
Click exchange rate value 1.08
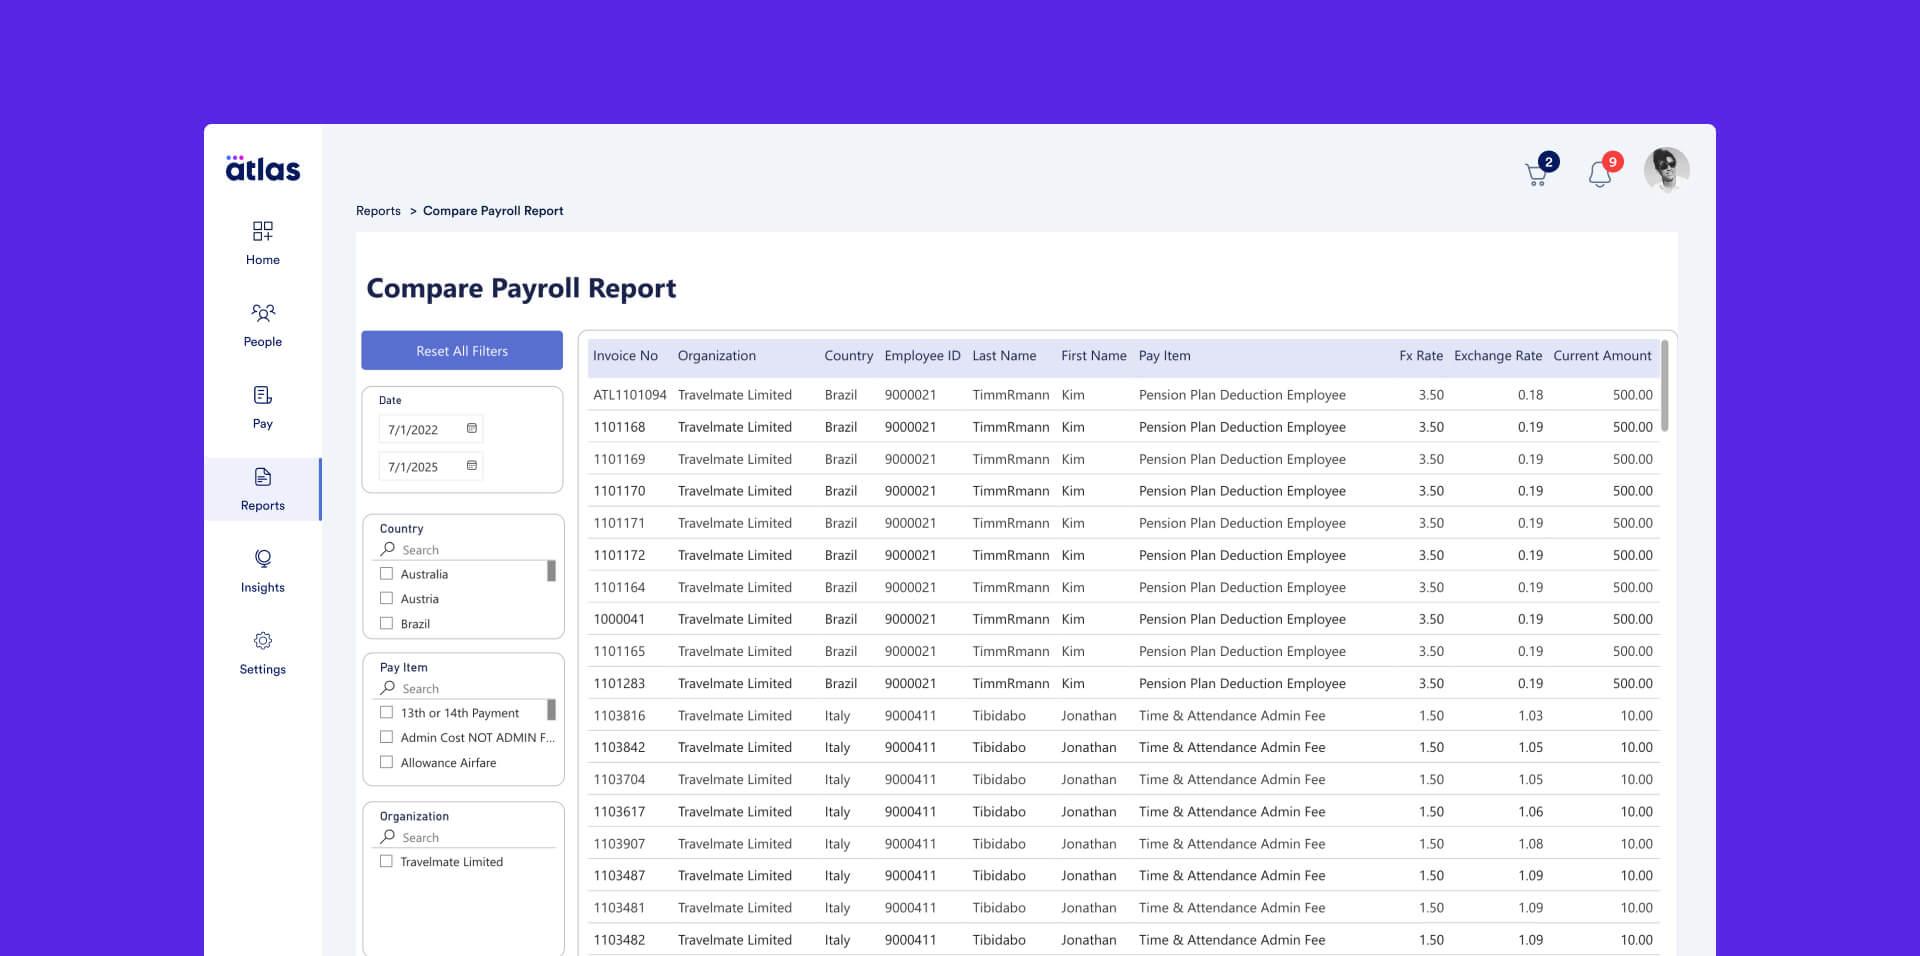(x=1530, y=844)
